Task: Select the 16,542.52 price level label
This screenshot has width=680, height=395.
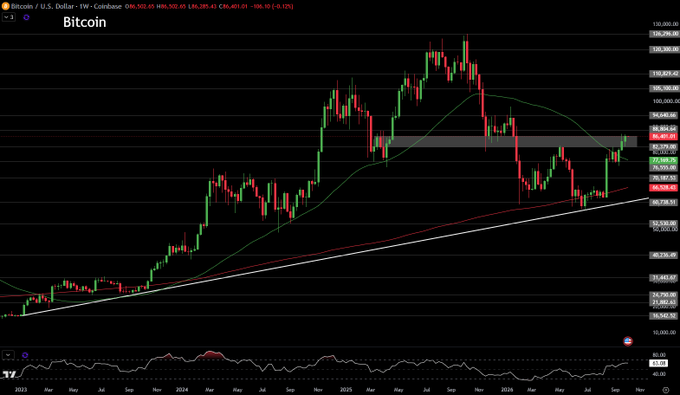Action: pos(664,316)
